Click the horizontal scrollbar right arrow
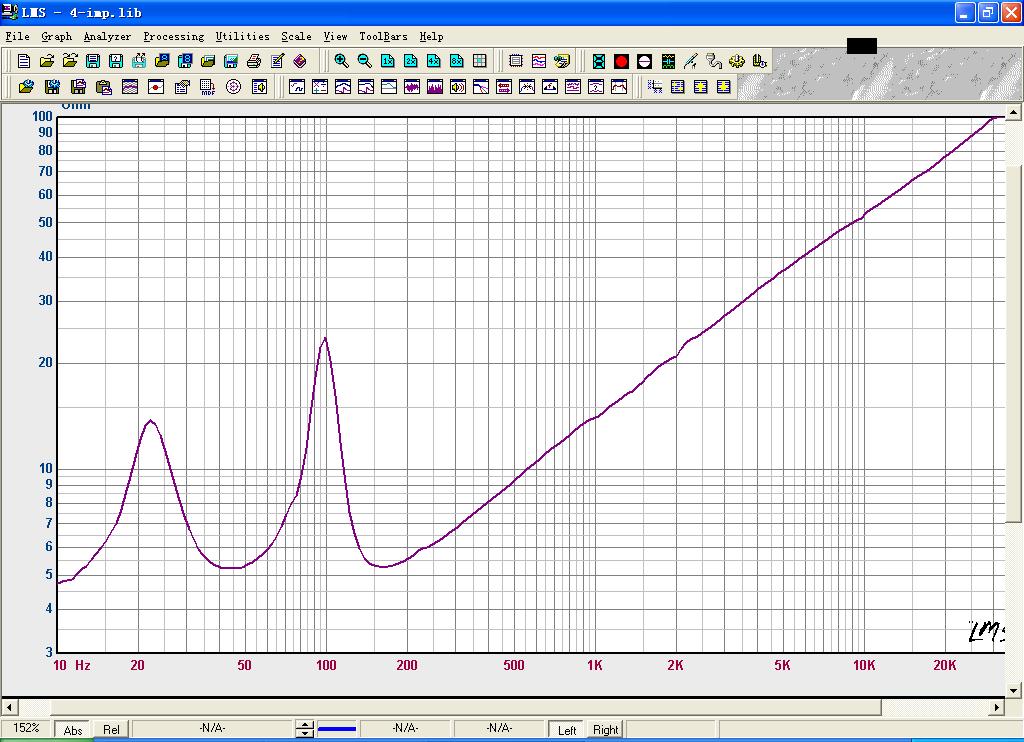Viewport: 1024px width, 742px height. [x=996, y=708]
